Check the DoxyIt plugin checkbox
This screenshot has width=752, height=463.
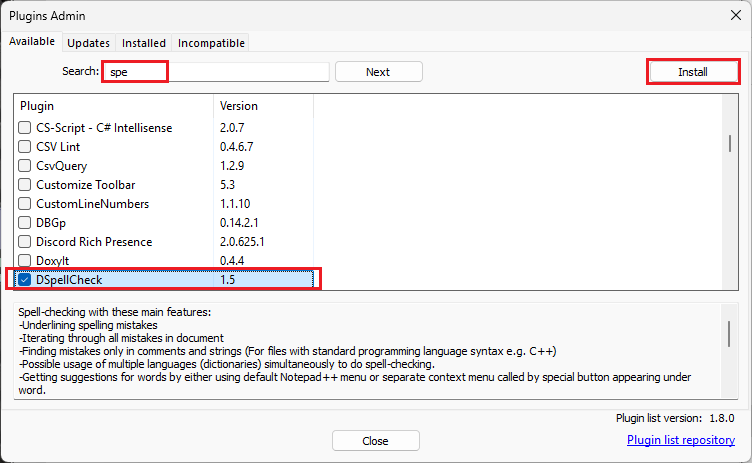(26, 261)
